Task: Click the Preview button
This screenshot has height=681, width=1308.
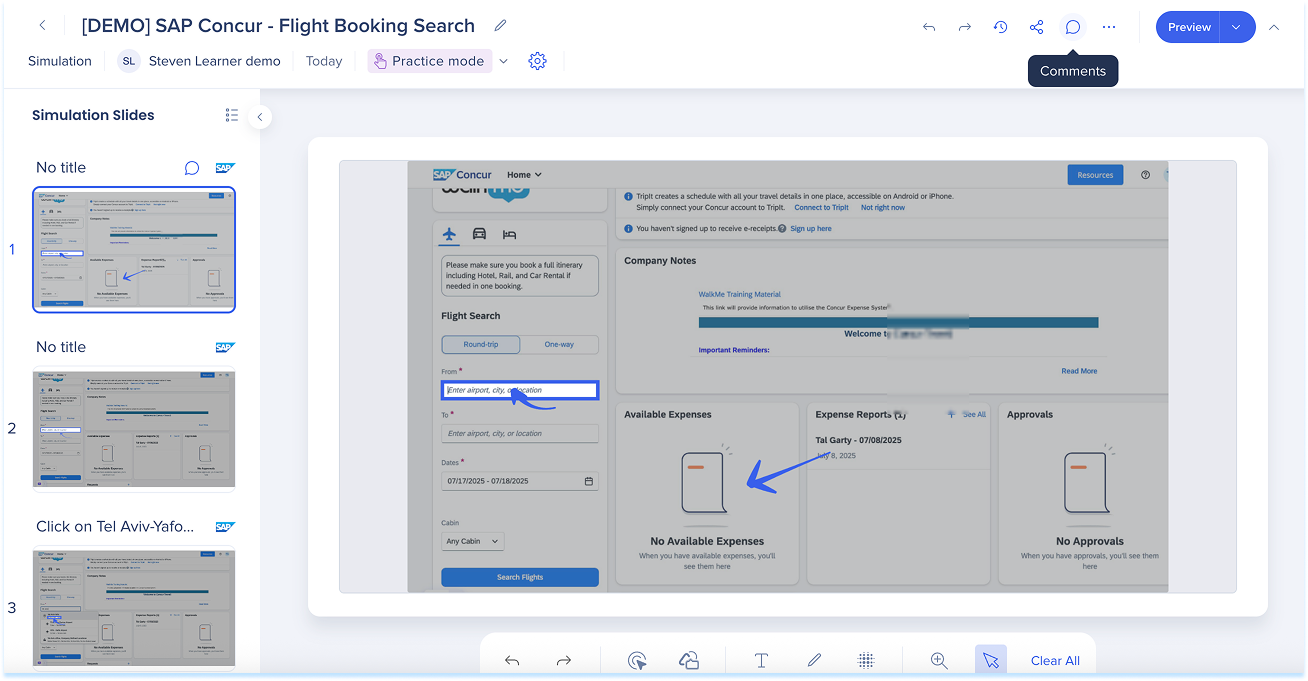Action: [x=1188, y=27]
